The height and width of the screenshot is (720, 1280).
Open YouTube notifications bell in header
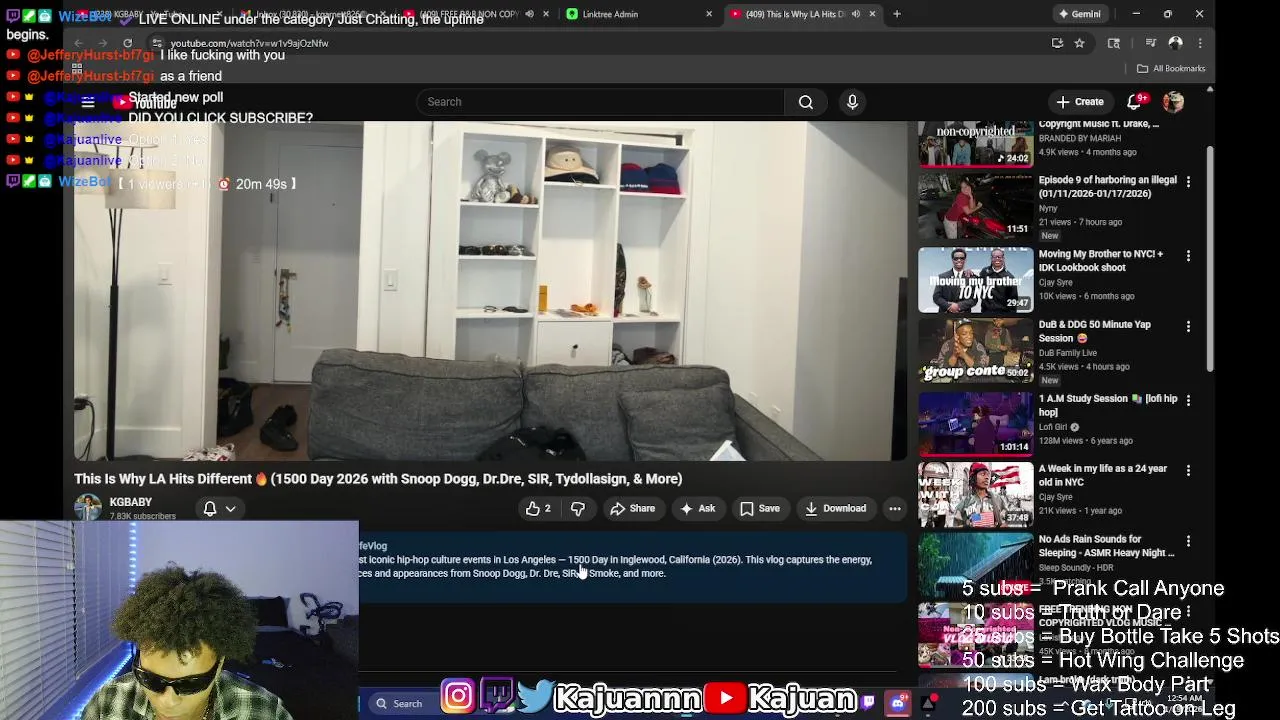tap(1134, 102)
